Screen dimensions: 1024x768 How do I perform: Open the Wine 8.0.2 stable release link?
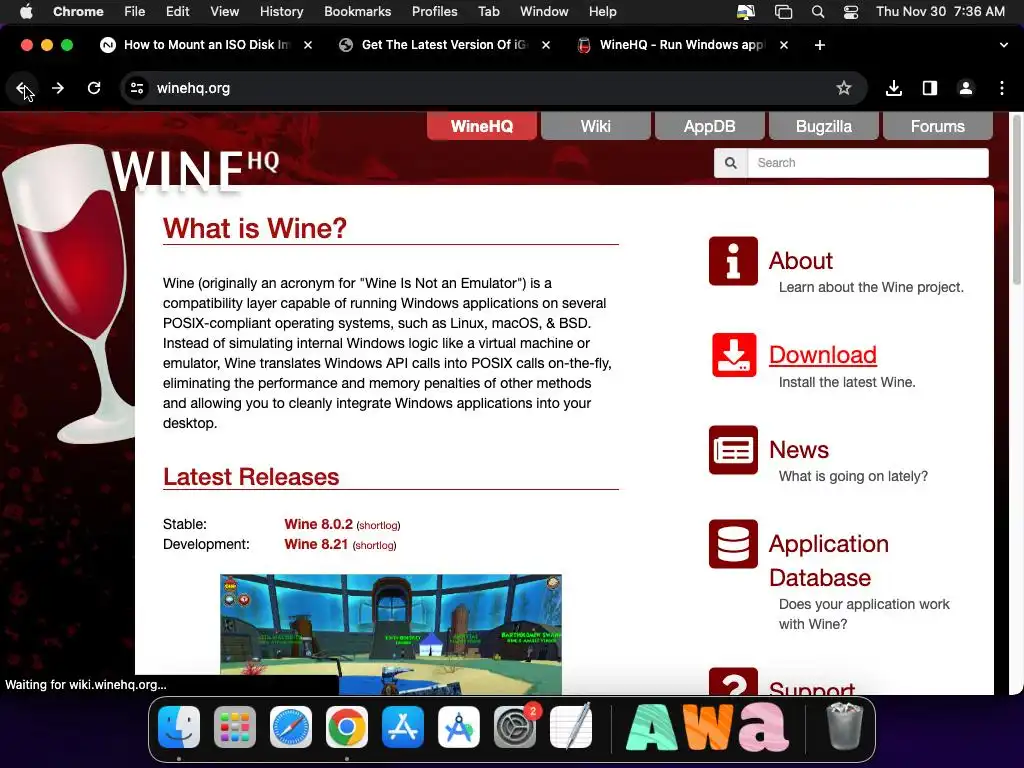coord(318,524)
